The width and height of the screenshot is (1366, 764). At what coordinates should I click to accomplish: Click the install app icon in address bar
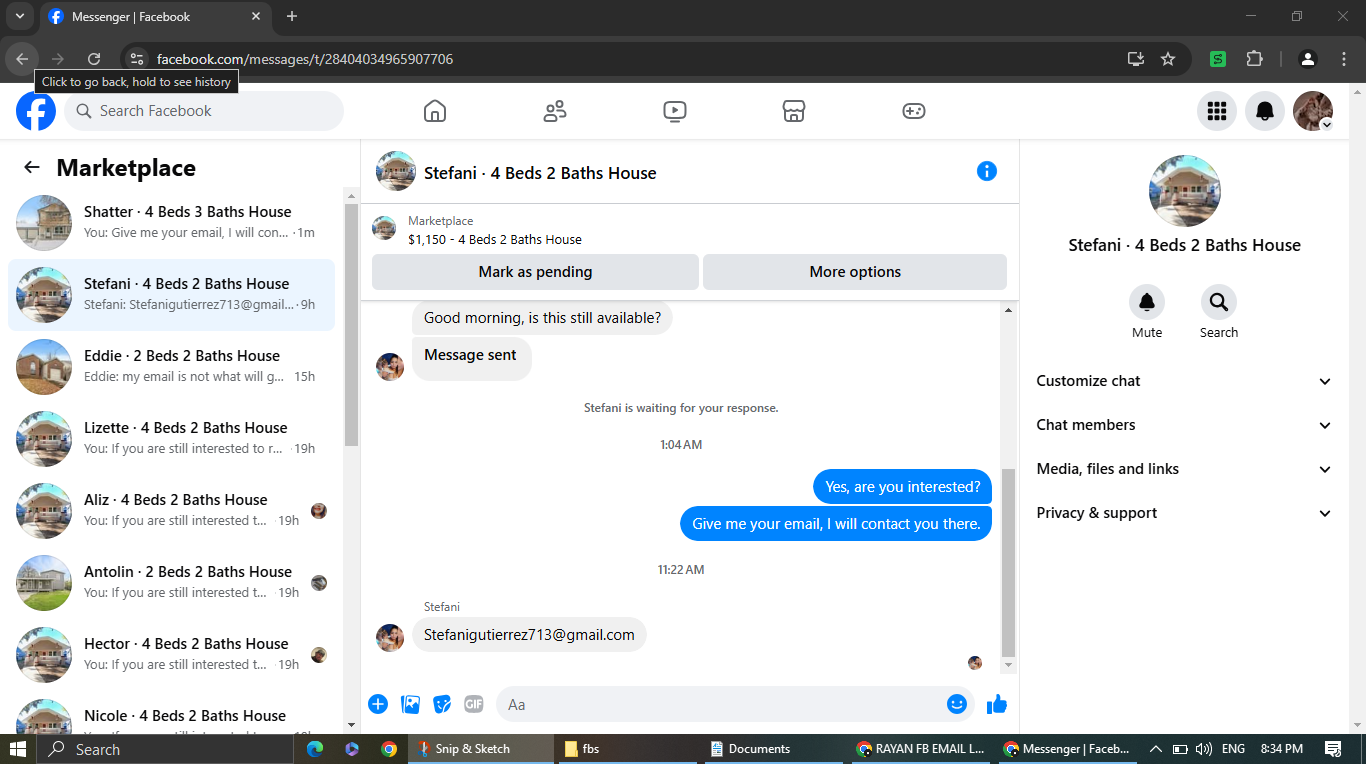pyautogui.click(x=1136, y=59)
